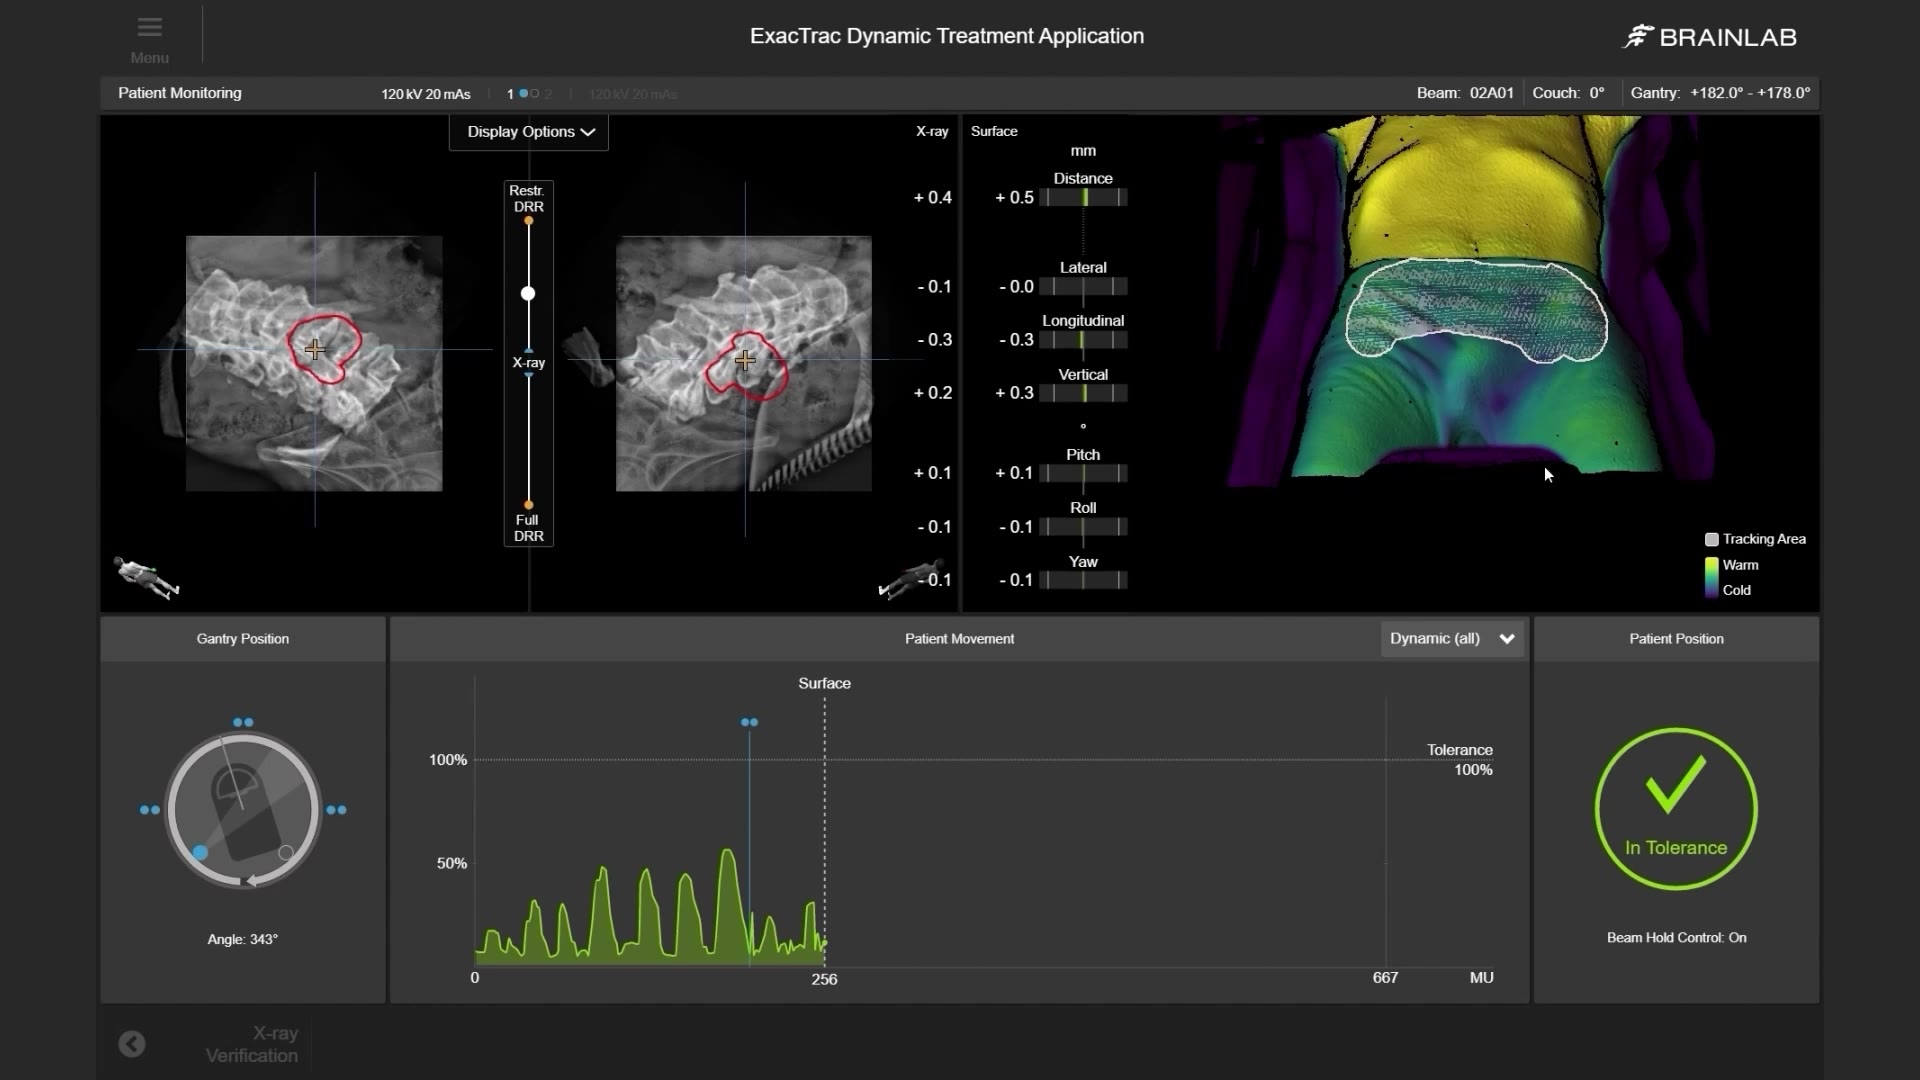This screenshot has height=1080, width=1920.
Task: Open the hamburger Menu icon
Action: (x=149, y=28)
